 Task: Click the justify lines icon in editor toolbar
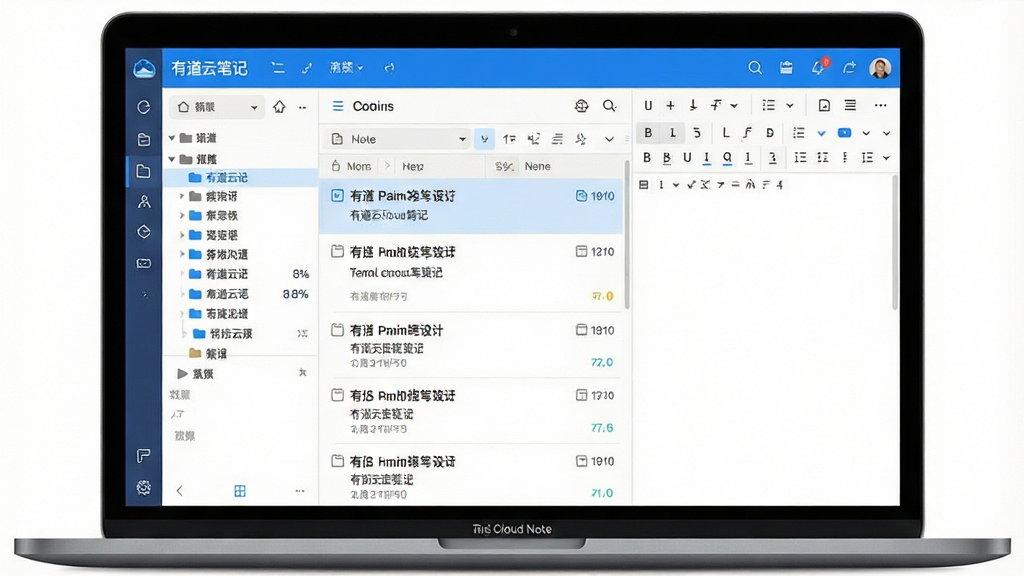coord(850,104)
